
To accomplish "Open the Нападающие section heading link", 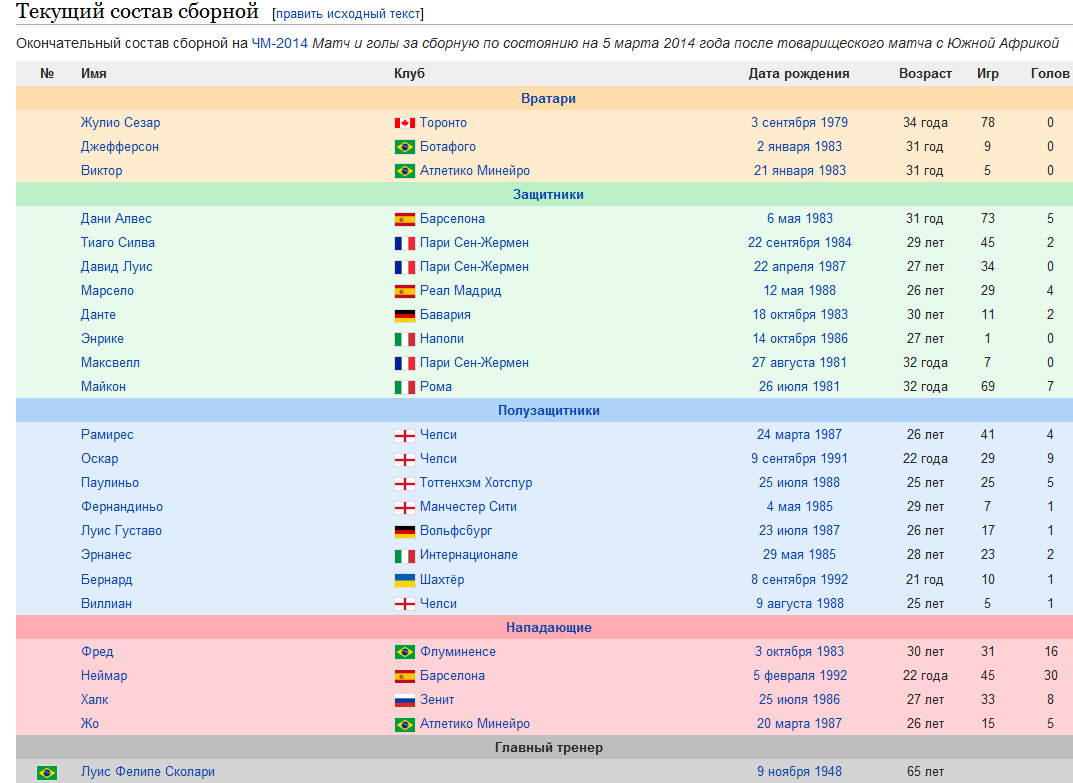I will click(548, 627).
